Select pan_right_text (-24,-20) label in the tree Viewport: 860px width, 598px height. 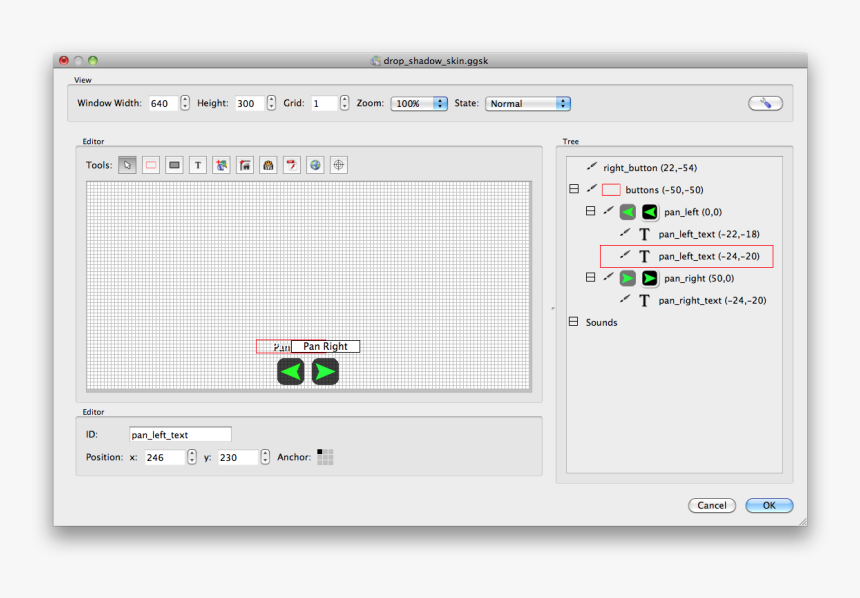(x=712, y=301)
